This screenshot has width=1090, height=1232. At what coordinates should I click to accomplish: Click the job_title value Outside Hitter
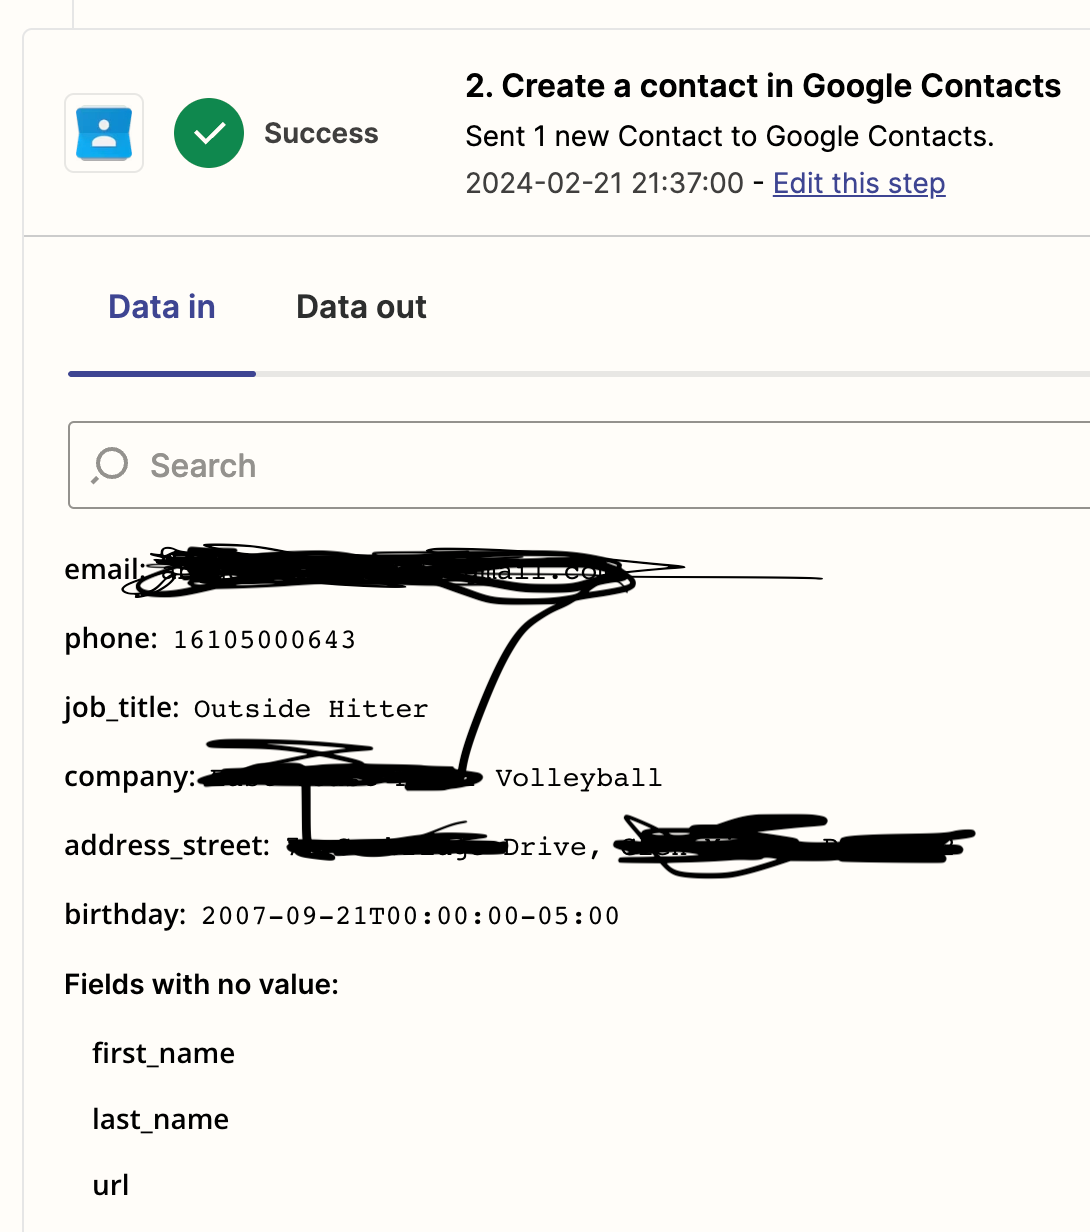click(311, 709)
